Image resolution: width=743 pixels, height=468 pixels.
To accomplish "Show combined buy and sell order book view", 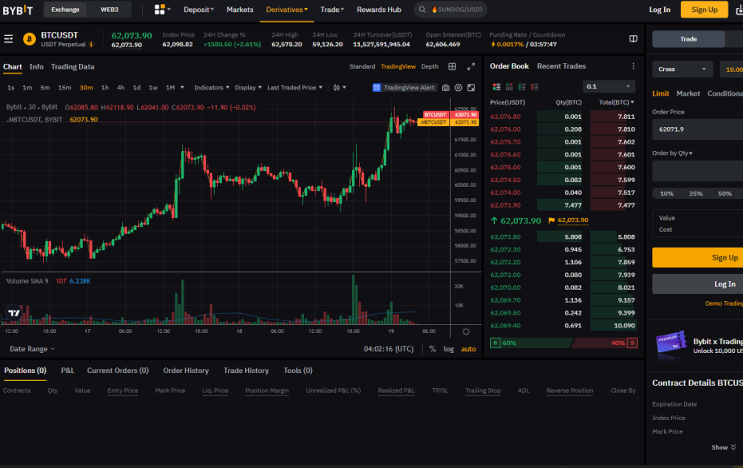I will coord(496,87).
